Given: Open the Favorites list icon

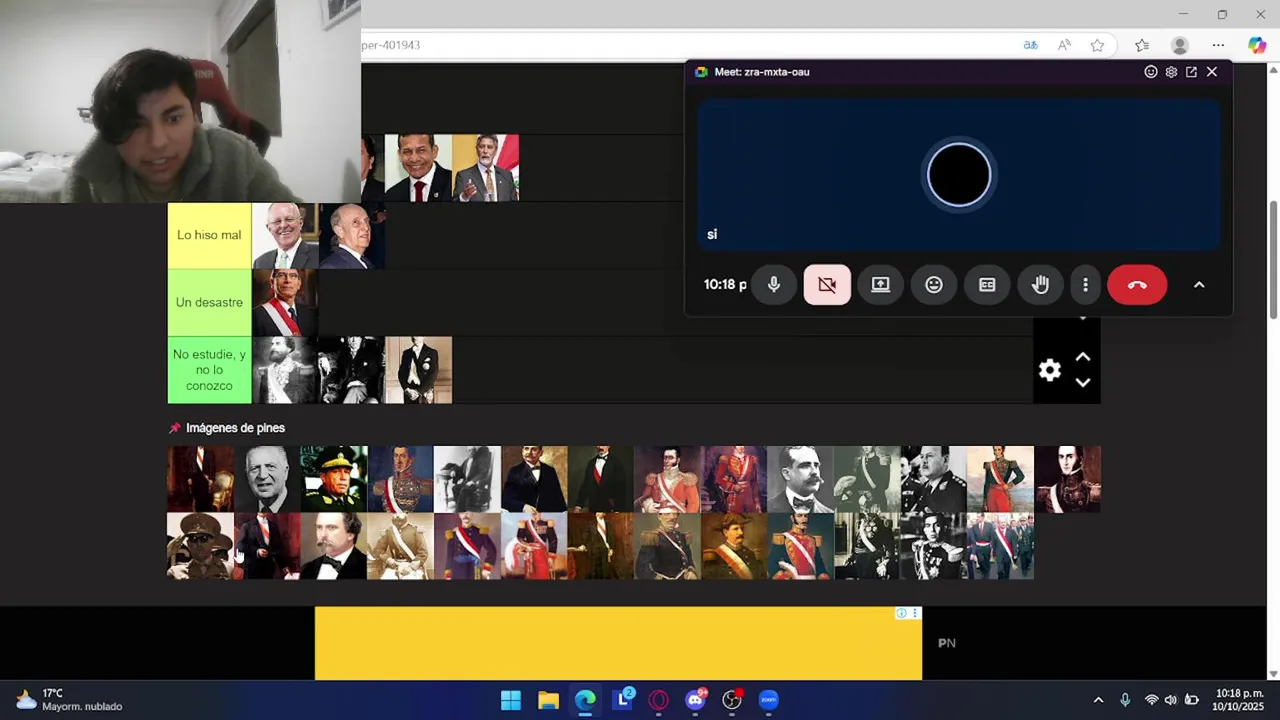Looking at the screenshot, I should pyautogui.click(x=1142, y=45).
